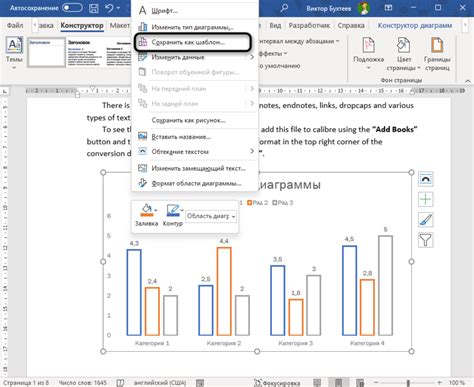Click the Chart Elements plus button
The image size is (474, 387).
(426, 199)
